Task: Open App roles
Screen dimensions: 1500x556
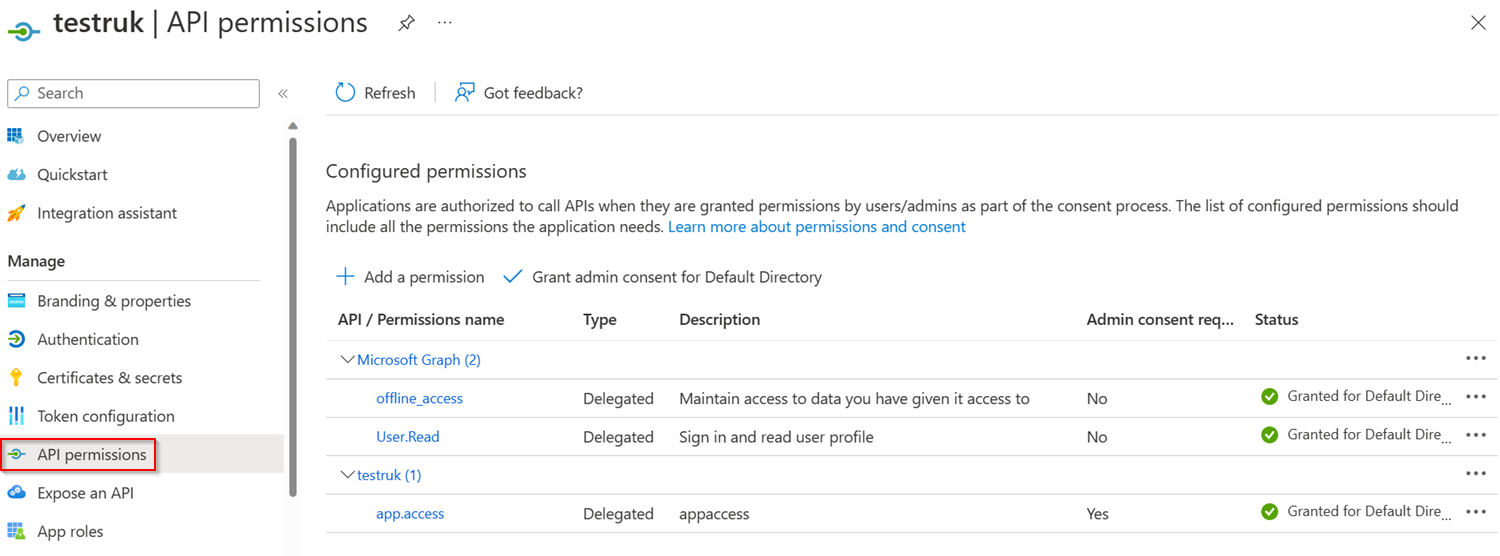Action: [70, 531]
